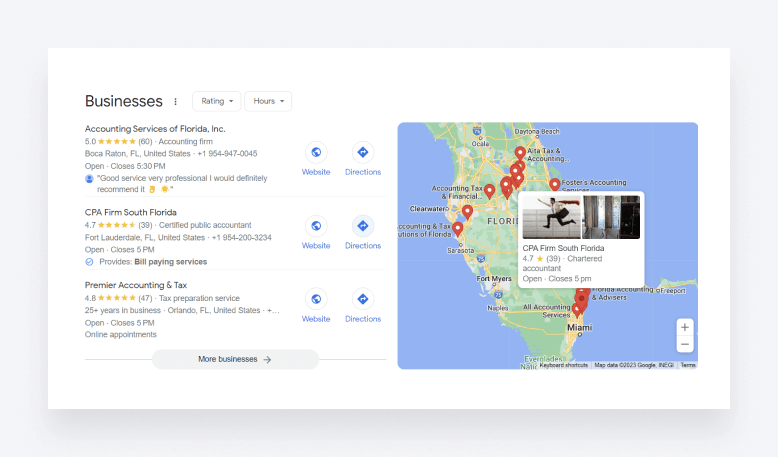Open the CPA Firm South Florida listing title
Viewport: 778px width, 463px height.
pyautogui.click(x=131, y=212)
